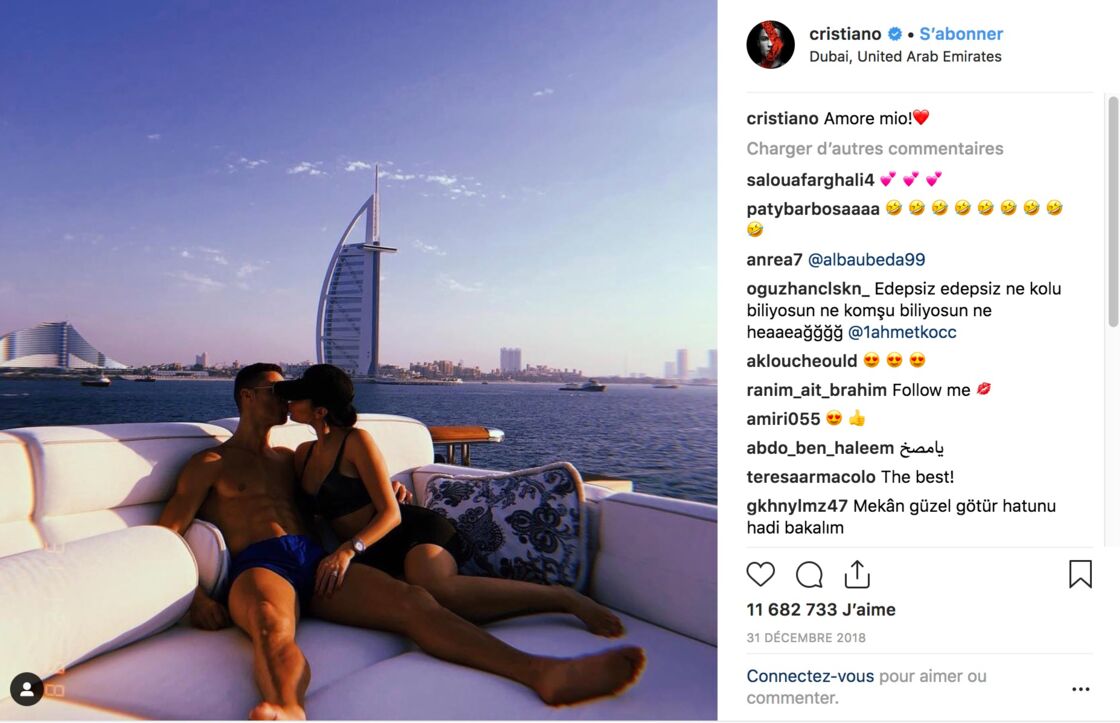Like the post with heart icon
Viewport: 1120px width, 723px height.
coord(761,574)
